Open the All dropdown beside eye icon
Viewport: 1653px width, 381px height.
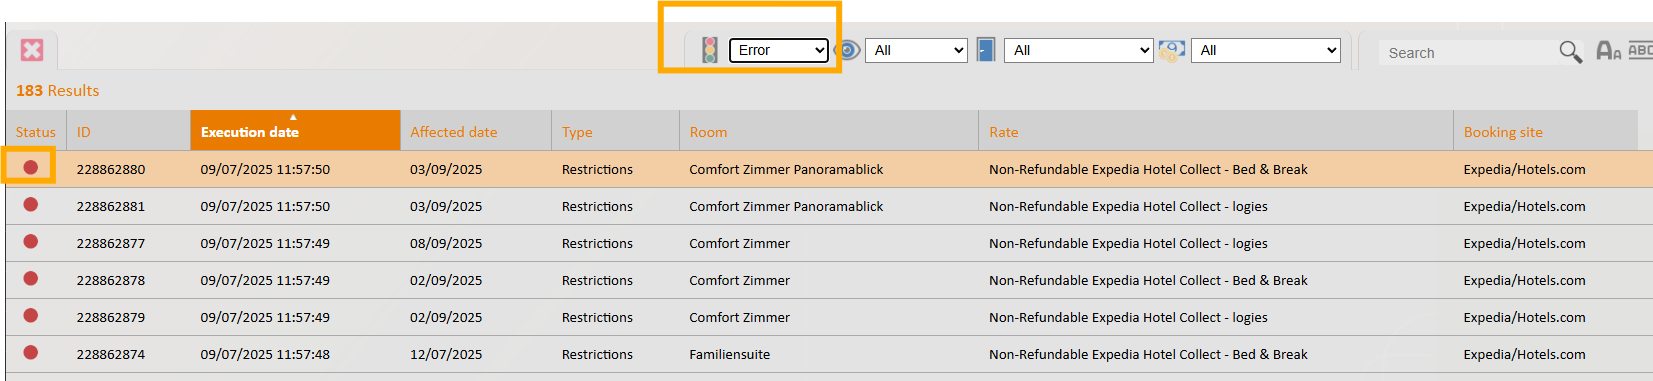point(916,50)
